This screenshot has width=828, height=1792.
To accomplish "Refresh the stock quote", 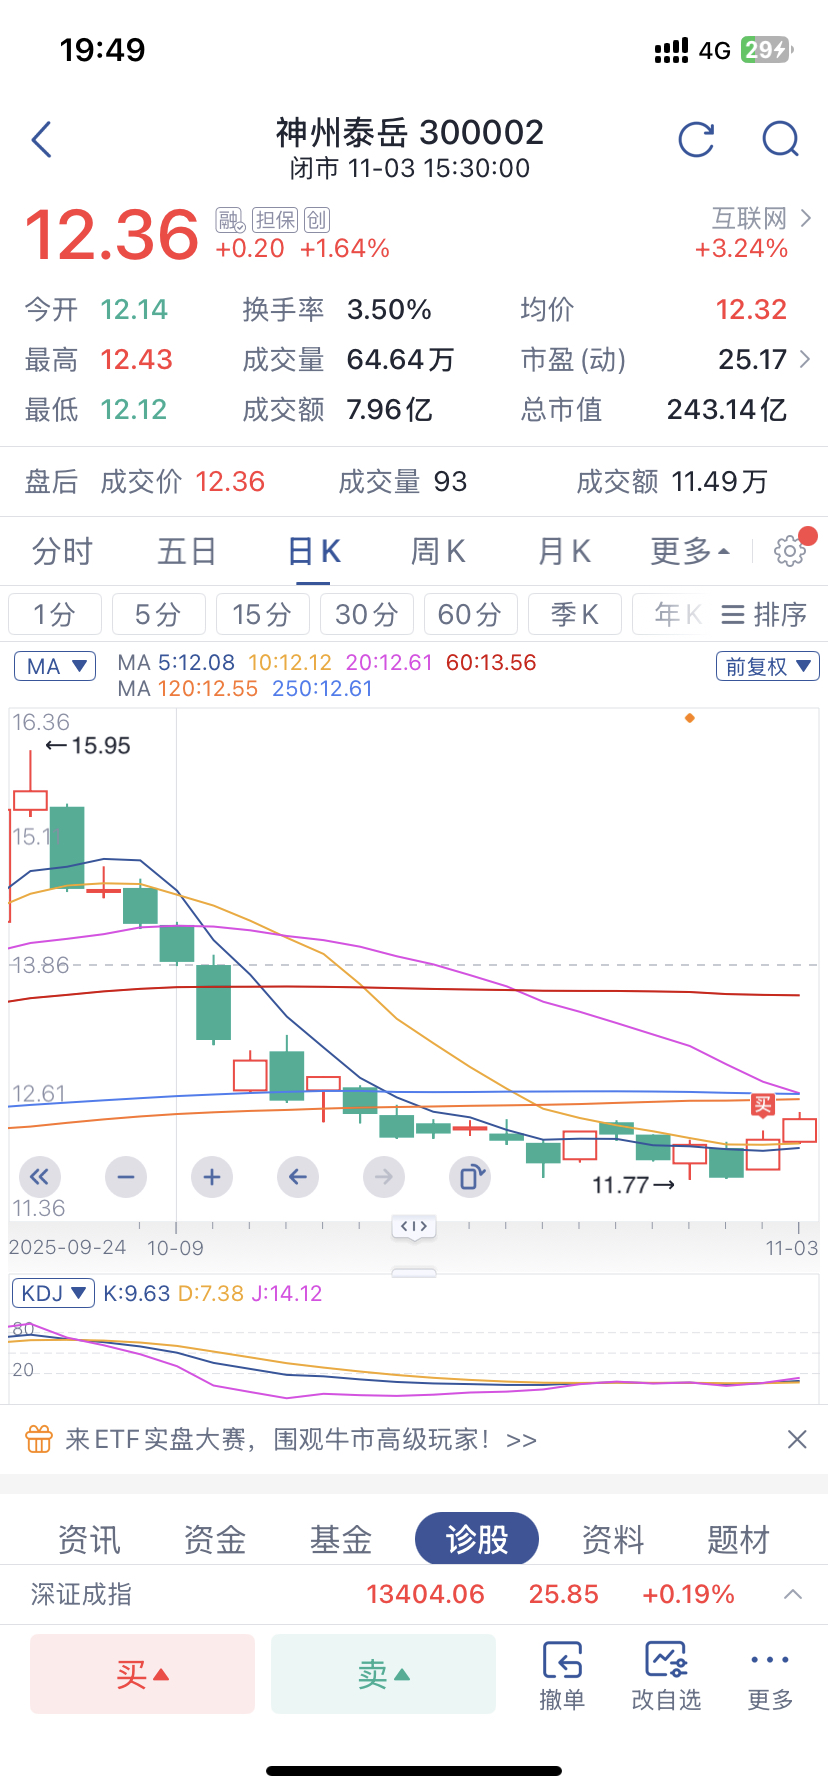I will tap(696, 140).
